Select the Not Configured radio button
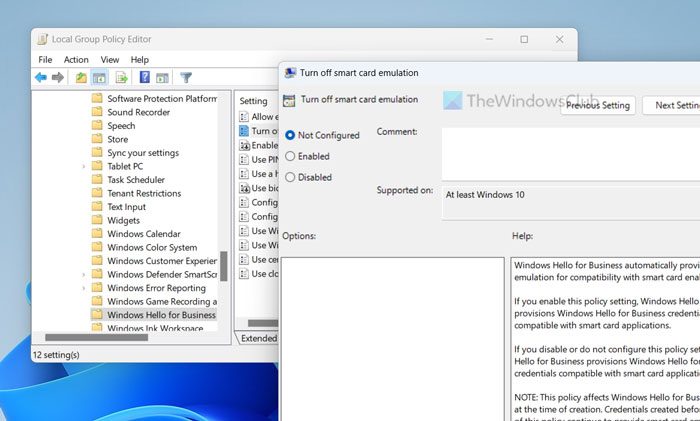The height and width of the screenshot is (421, 700). 290,135
